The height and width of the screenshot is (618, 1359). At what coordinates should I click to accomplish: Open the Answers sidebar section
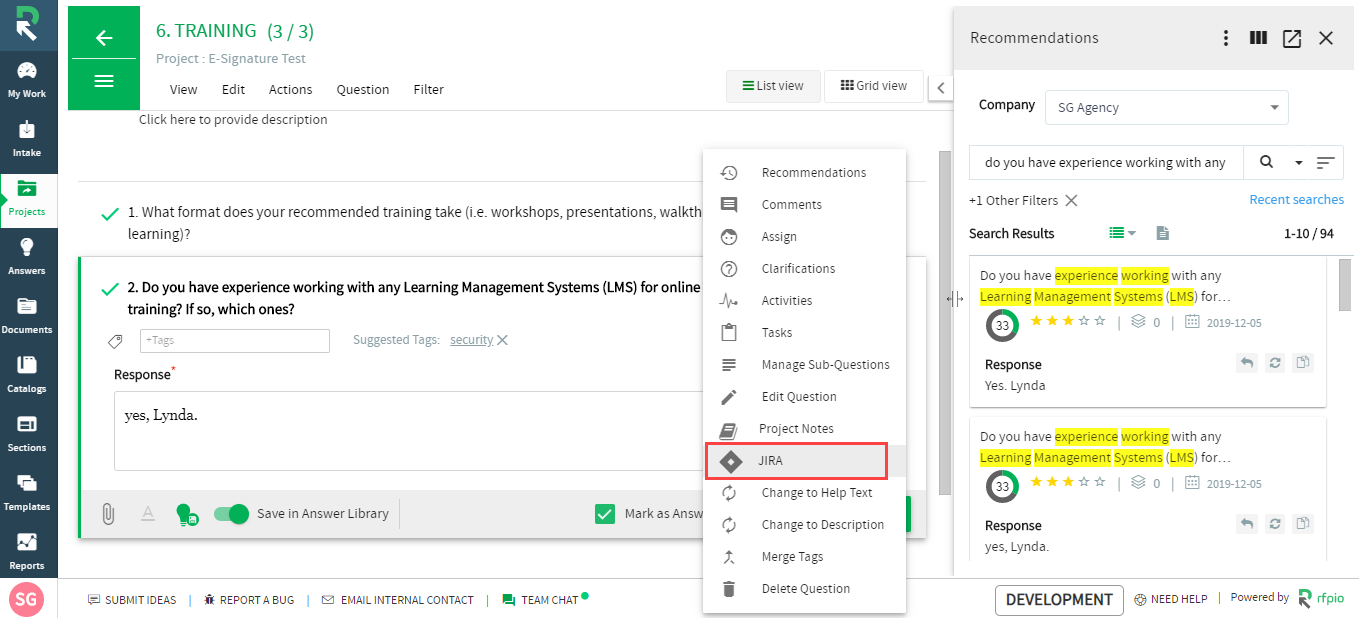(x=27, y=257)
